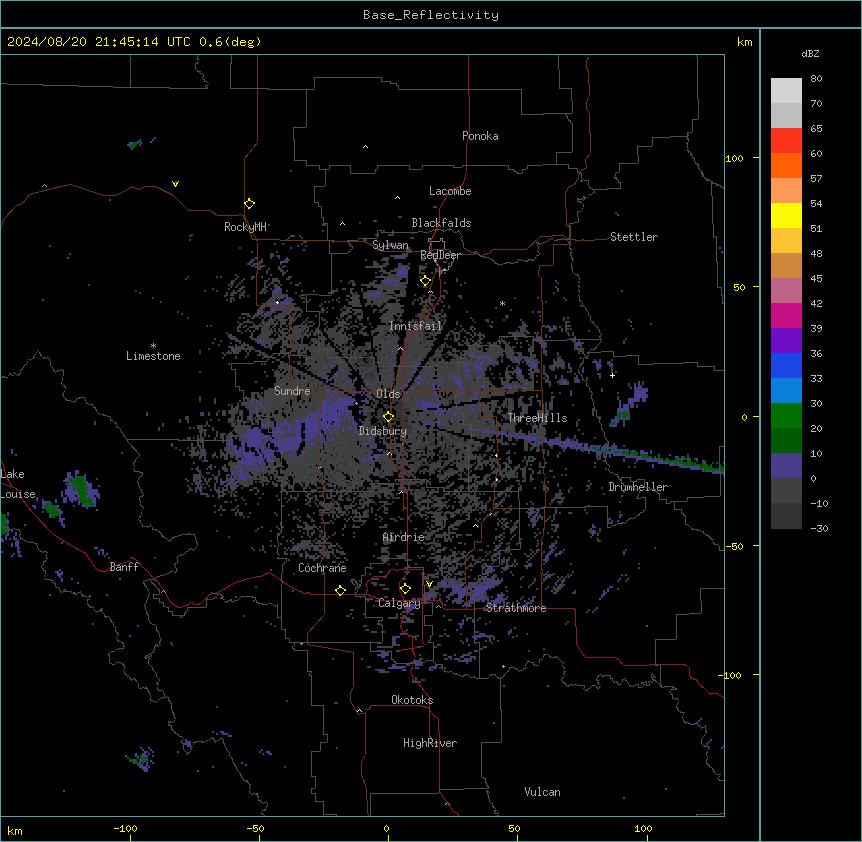
Task: Click the magenta 42 dBZ legend swatch
Action: [786, 315]
